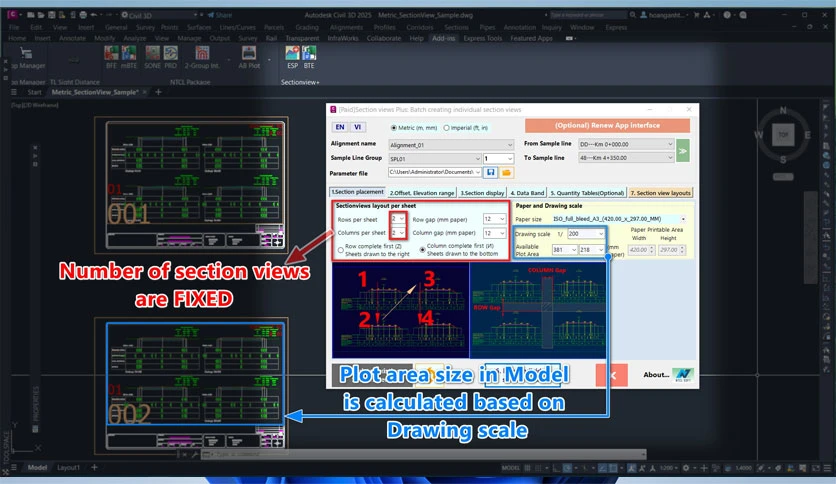Viewport: 836px width, 484px height.
Task: Open the 2.Offset, Elevation range tab
Action: tap(422, 193)
